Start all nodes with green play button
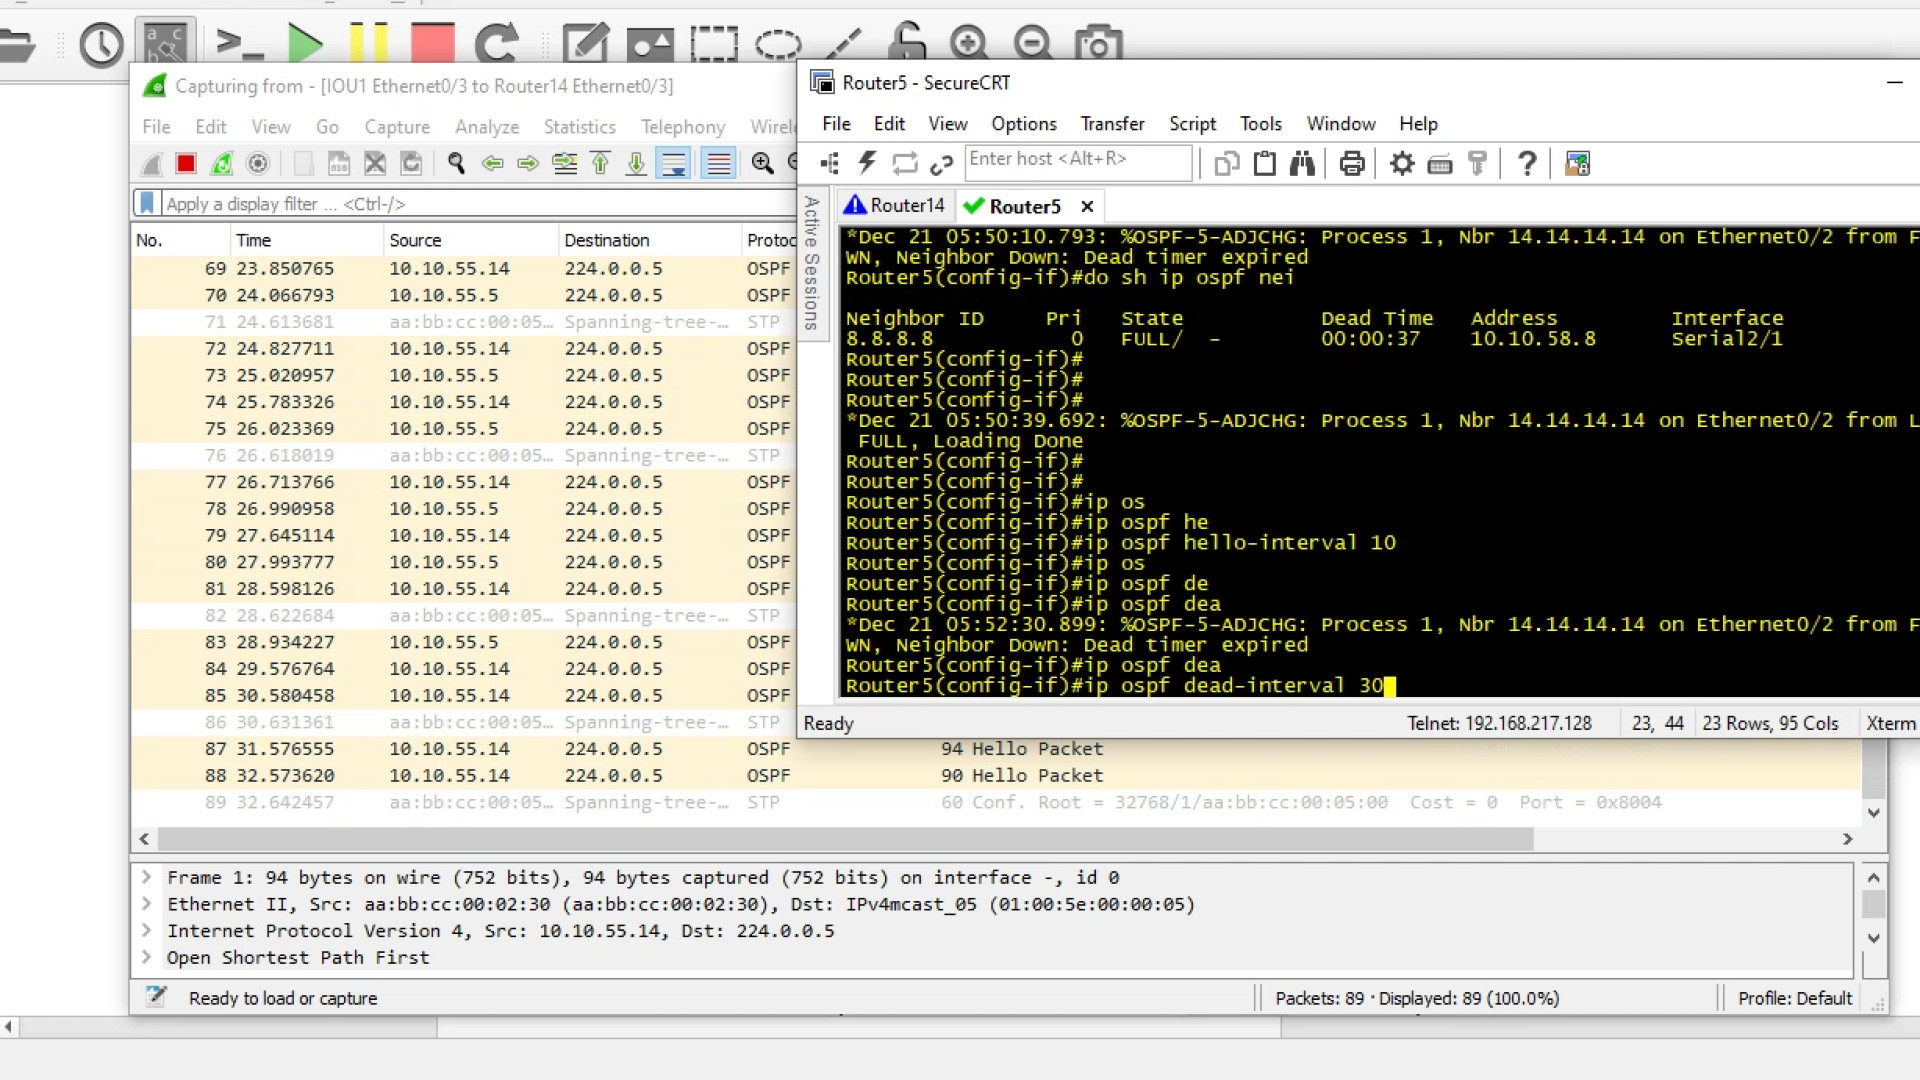The image size is (1920, 1080). (305, 43)
